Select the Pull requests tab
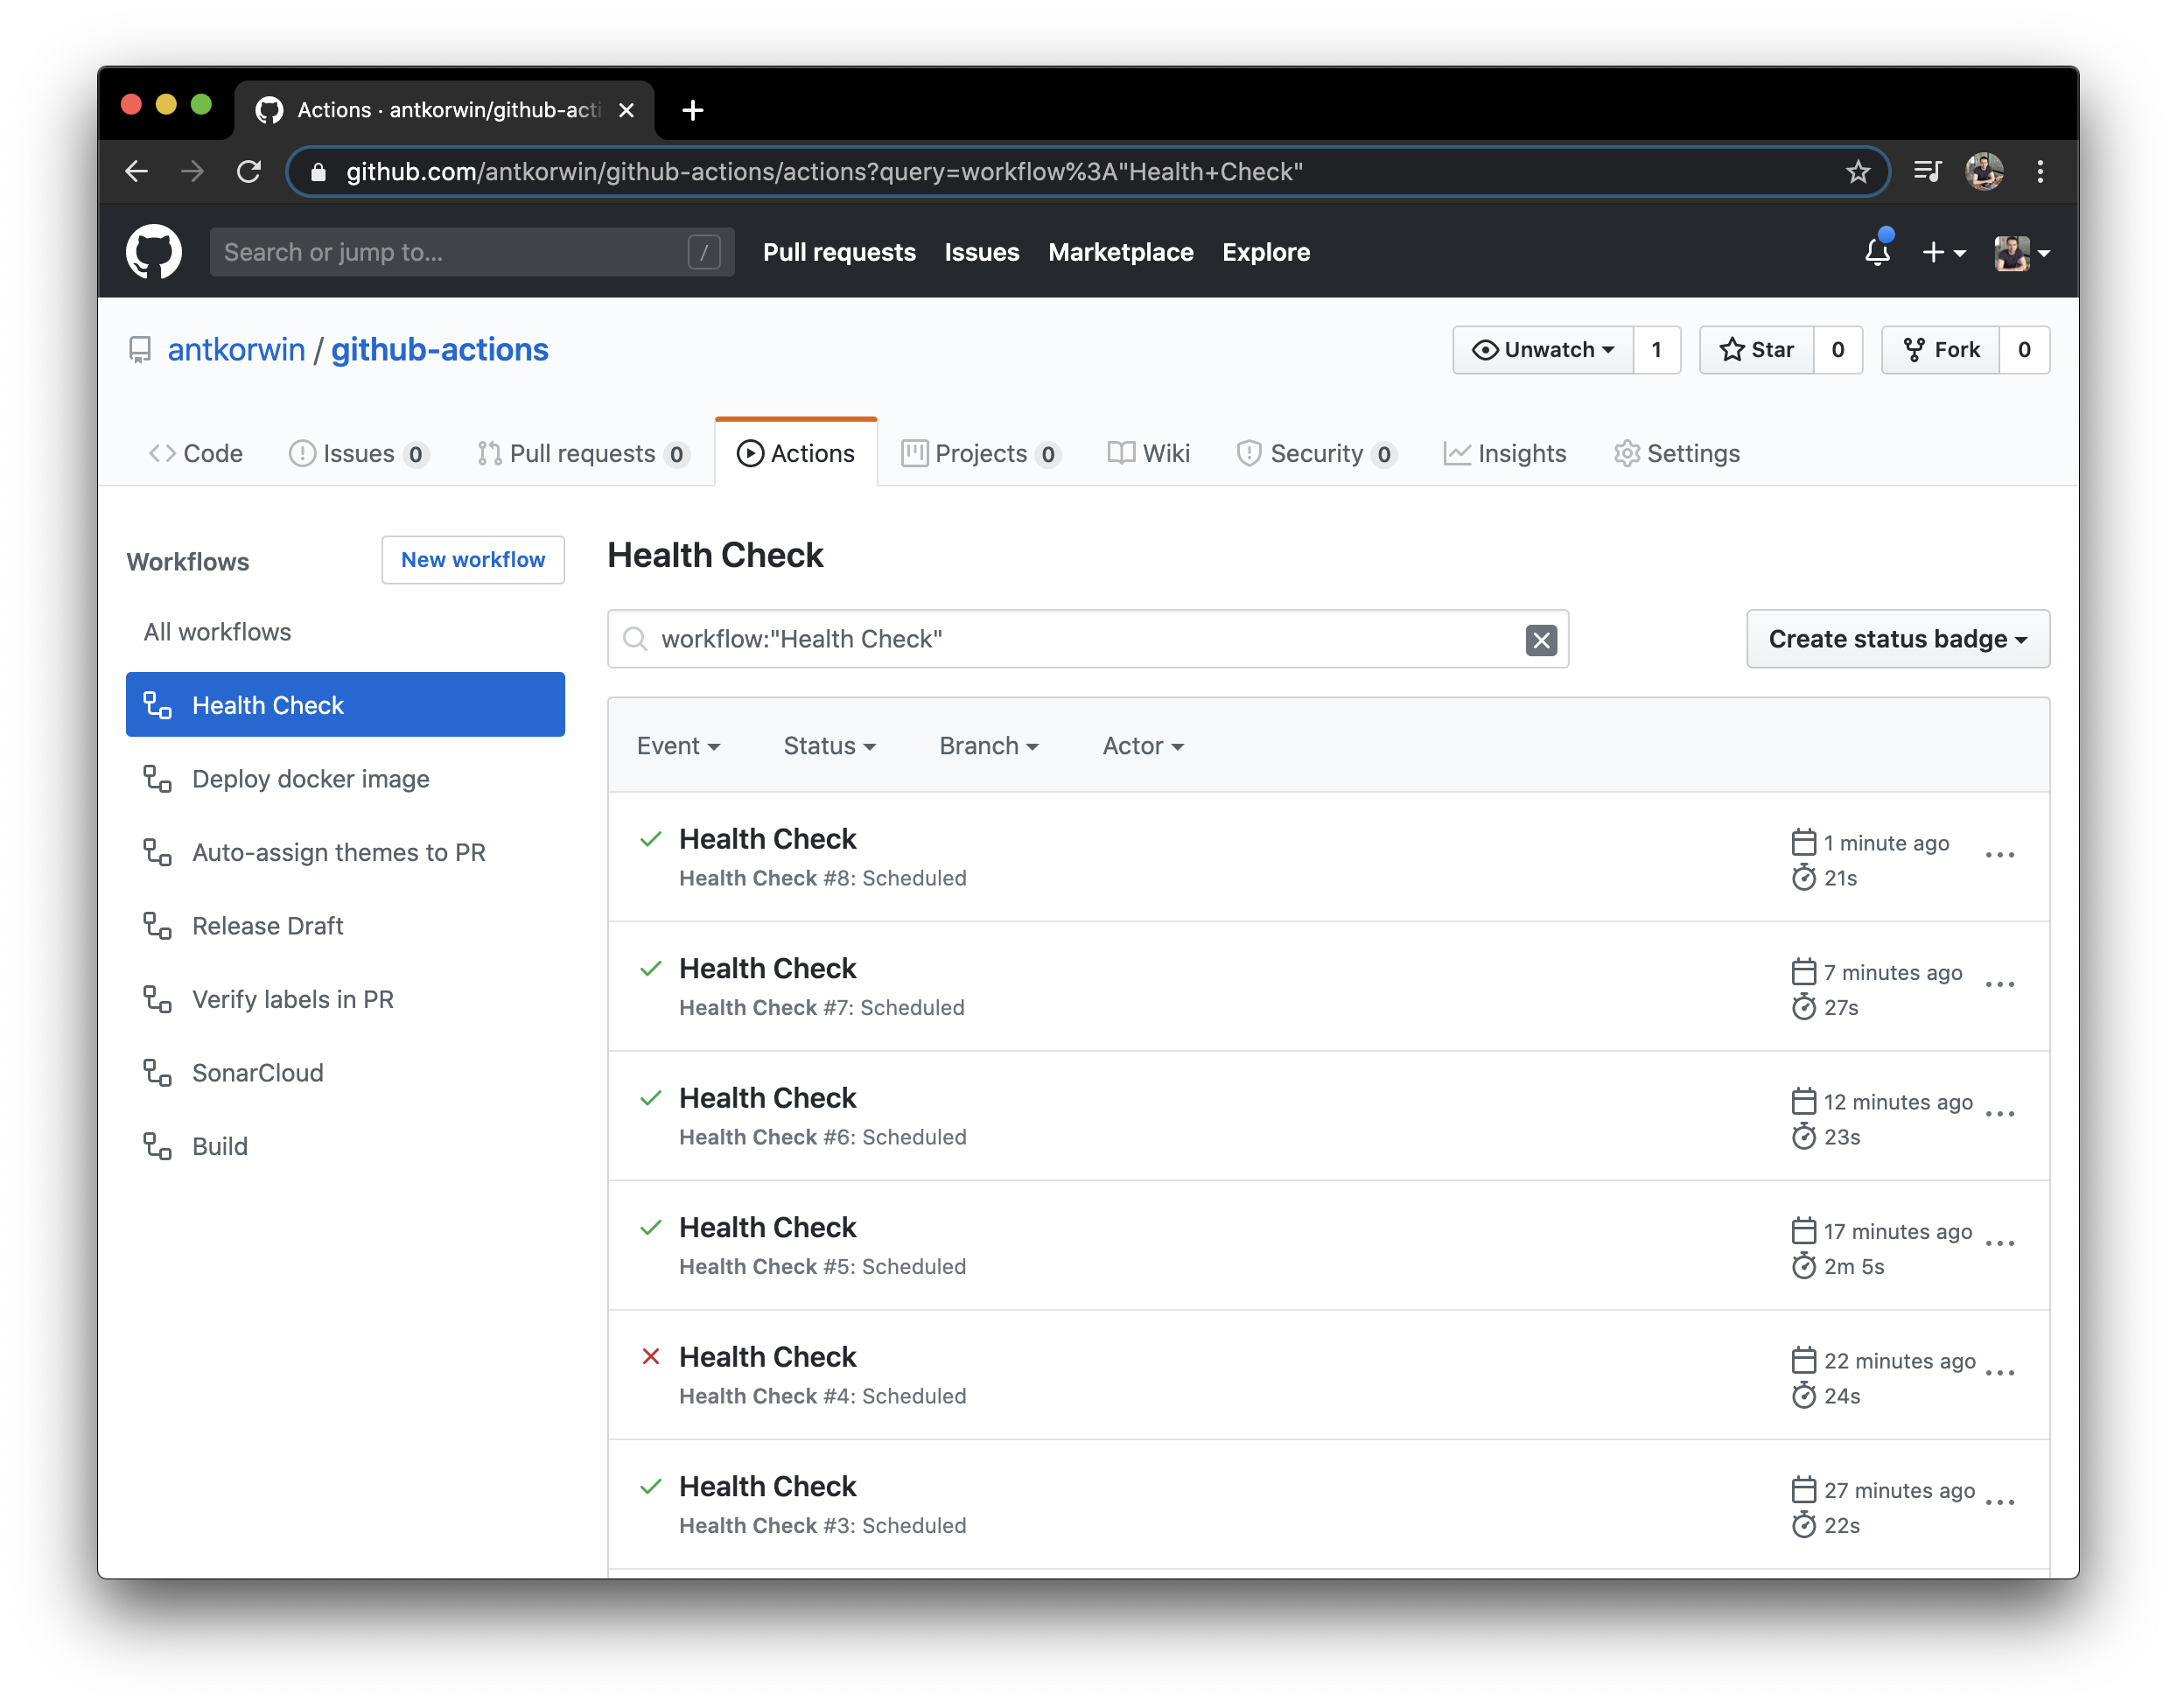Screen dimensions: 2177x1708 point(579,452)
